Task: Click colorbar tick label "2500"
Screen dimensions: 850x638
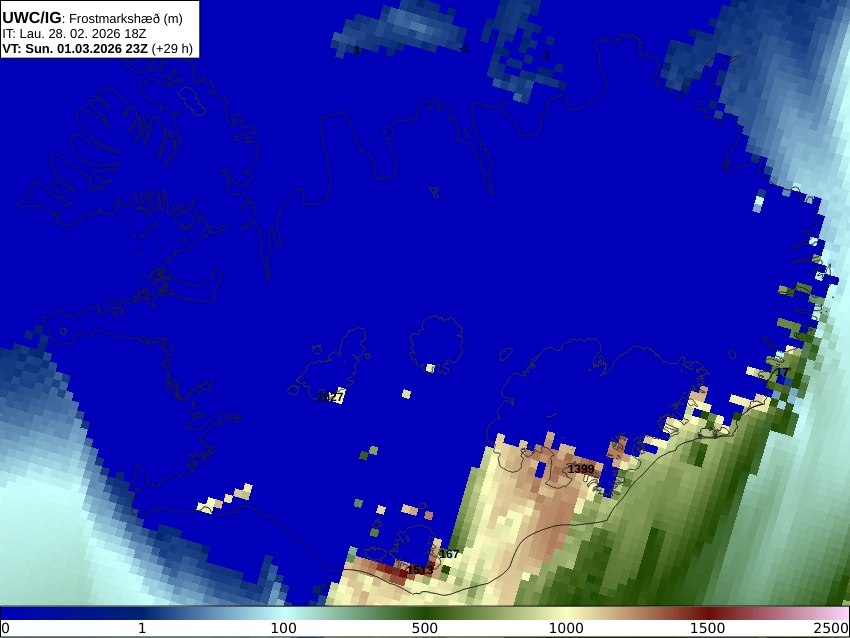Action: click(832, 629)
